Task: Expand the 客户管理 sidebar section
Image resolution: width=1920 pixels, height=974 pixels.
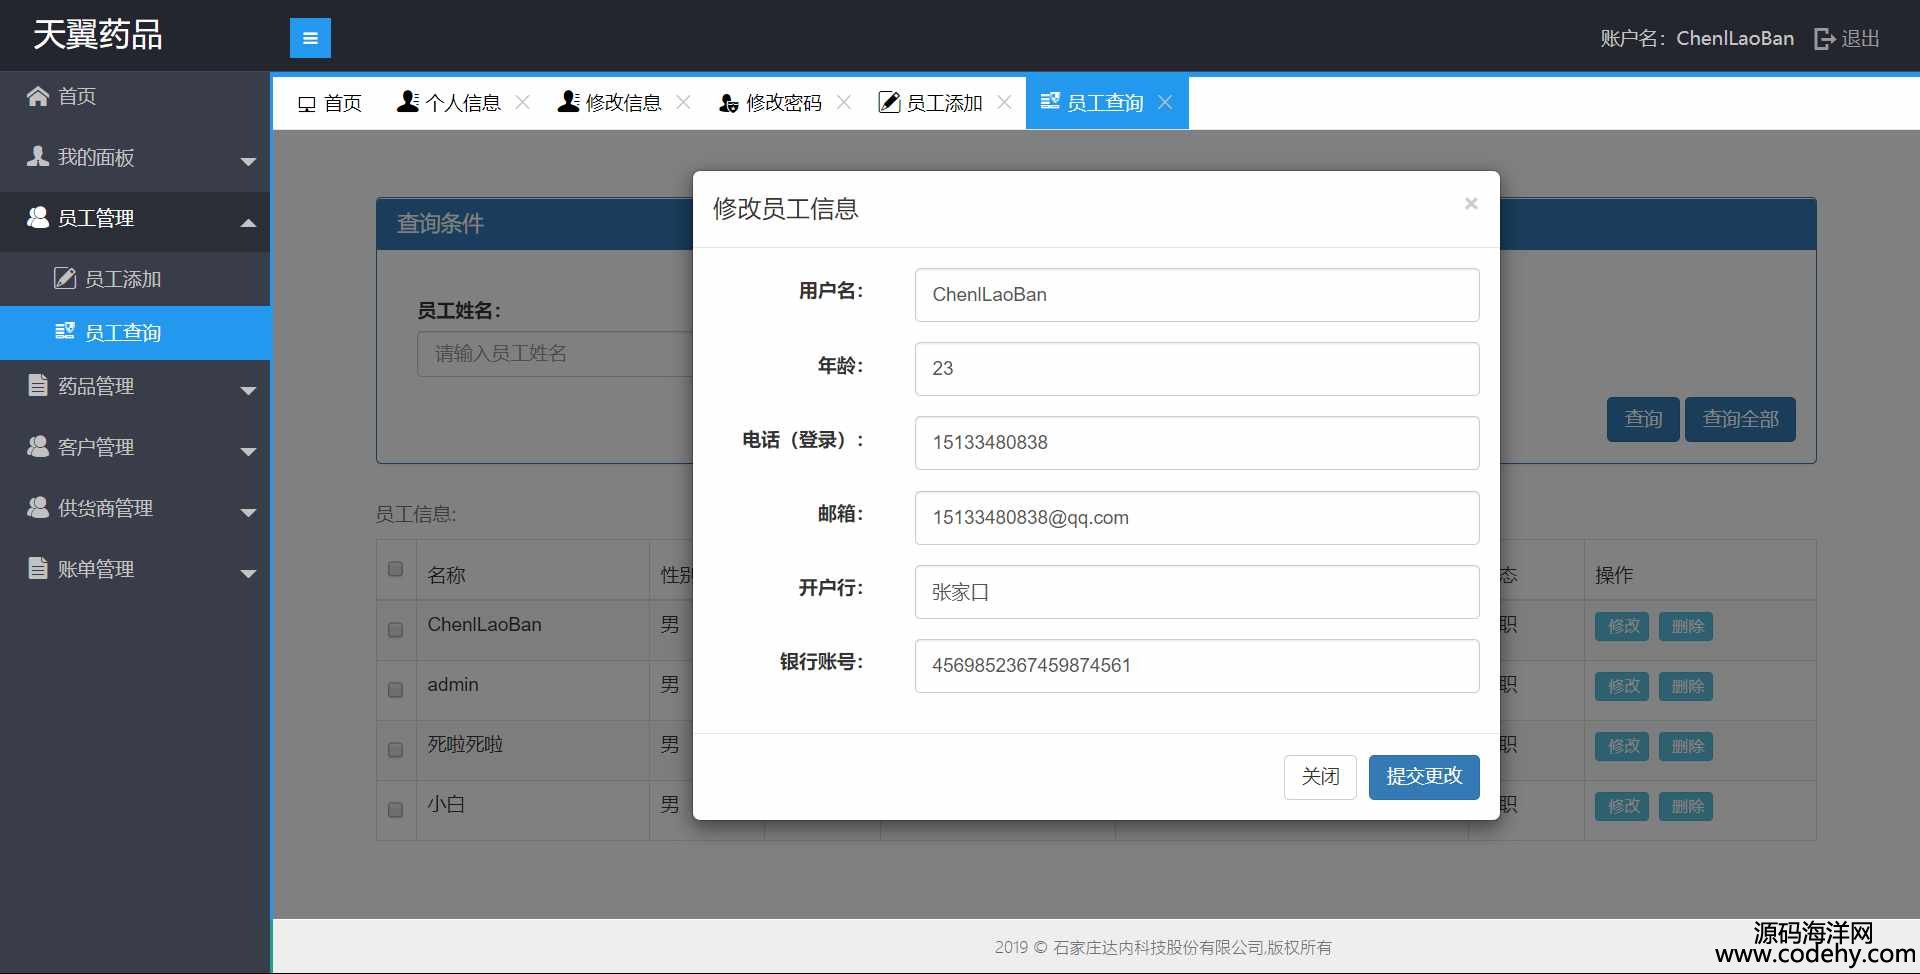Action: tap(135, 447)
